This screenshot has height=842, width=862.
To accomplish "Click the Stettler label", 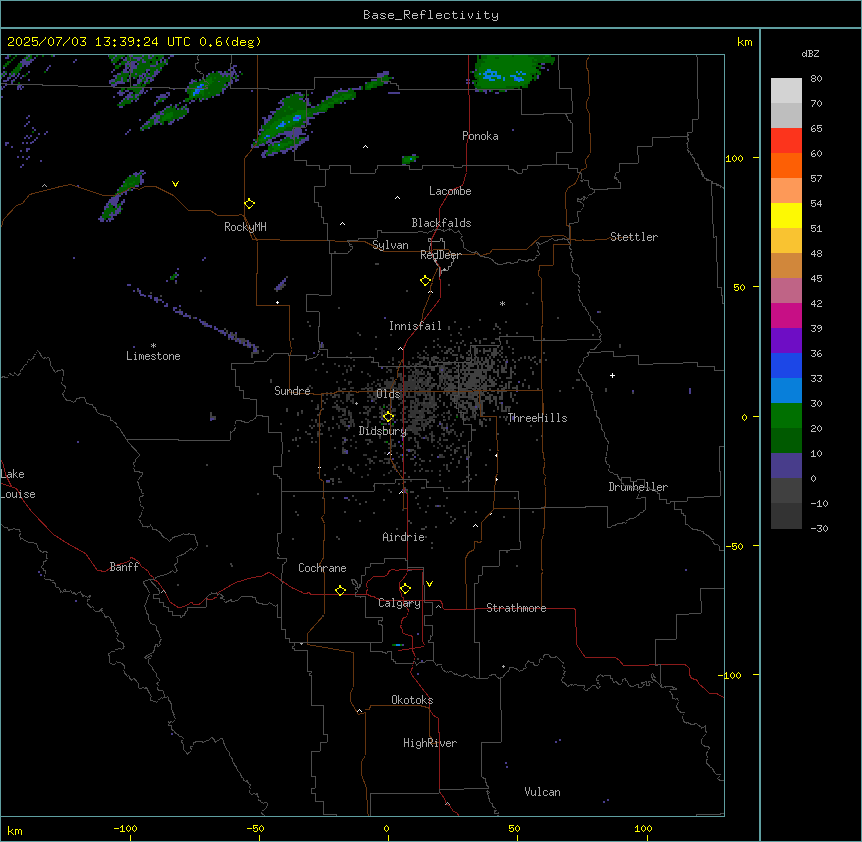I will tap(634, 237).
